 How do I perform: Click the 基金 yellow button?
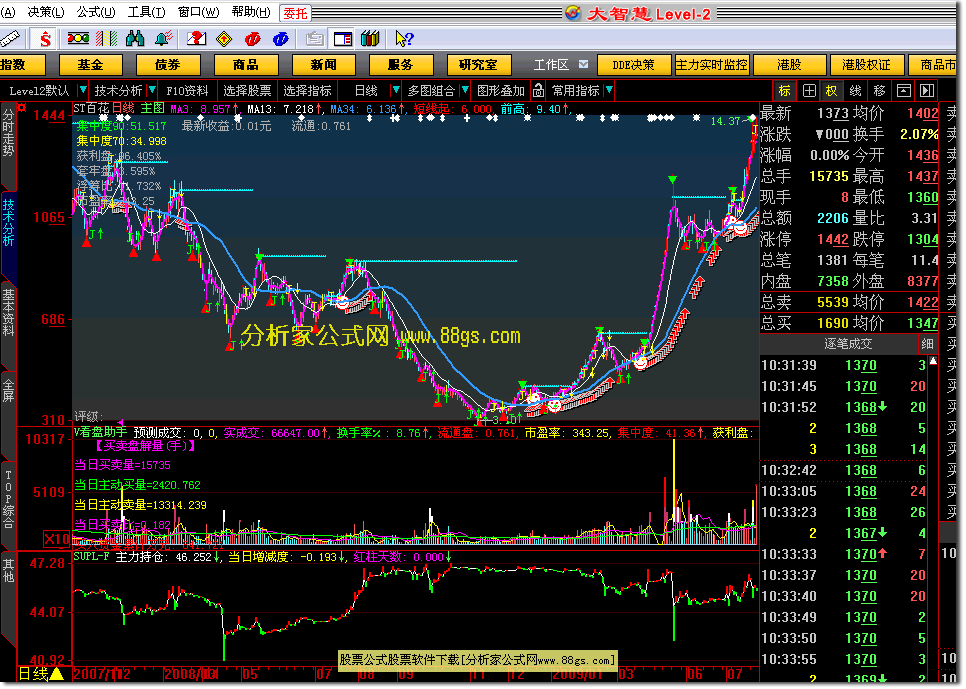click(91, 65)
